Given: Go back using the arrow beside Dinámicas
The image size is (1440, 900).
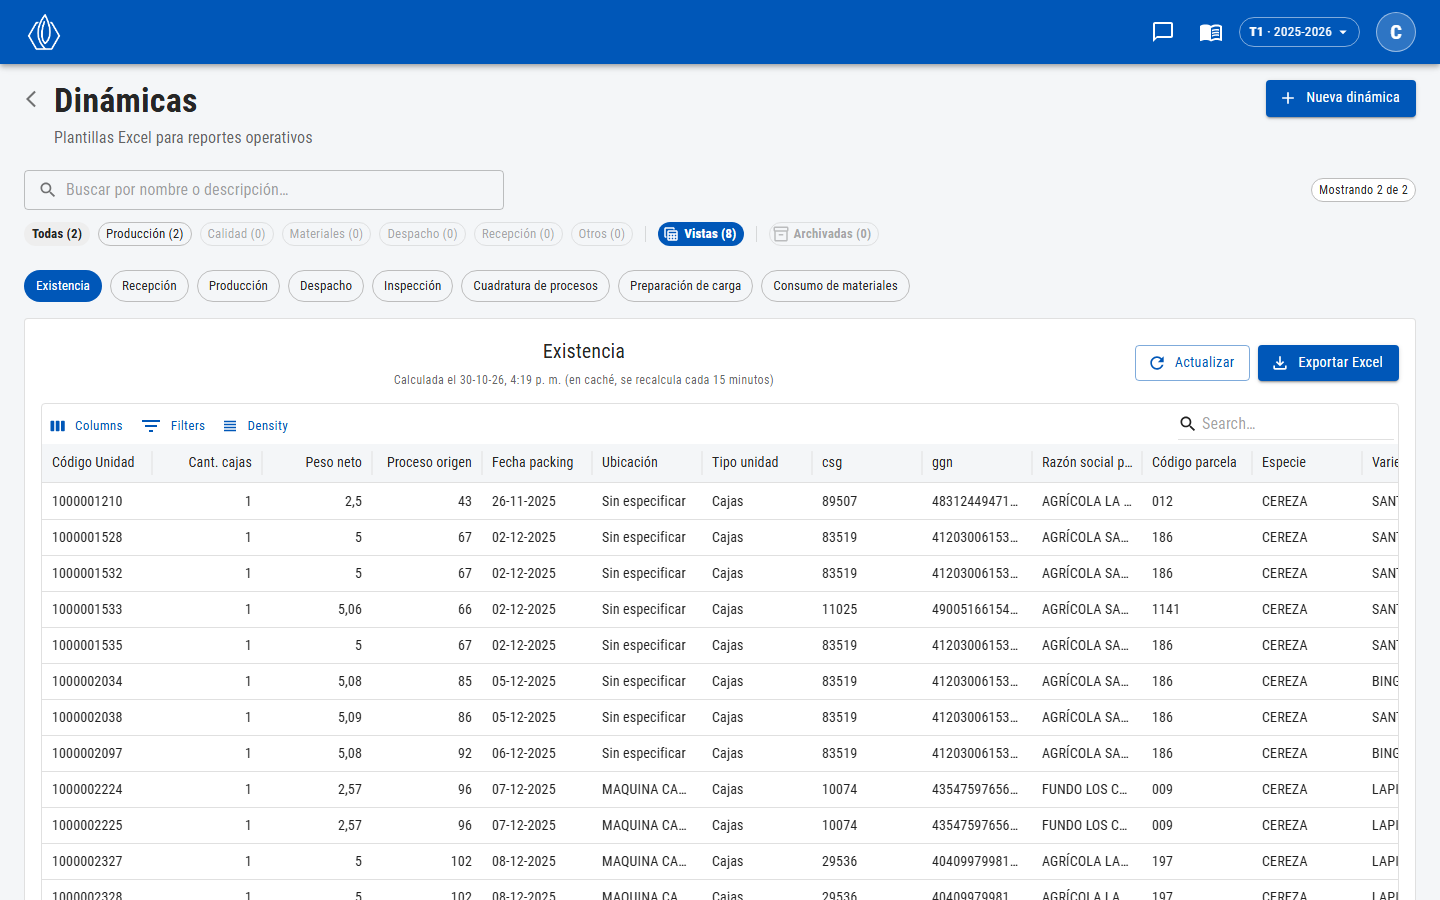Looking at the screenshot, I should (31, 99).
